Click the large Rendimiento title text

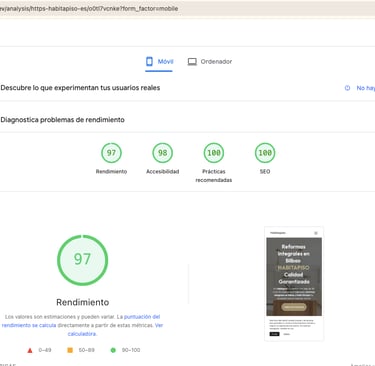coord(82,302)
